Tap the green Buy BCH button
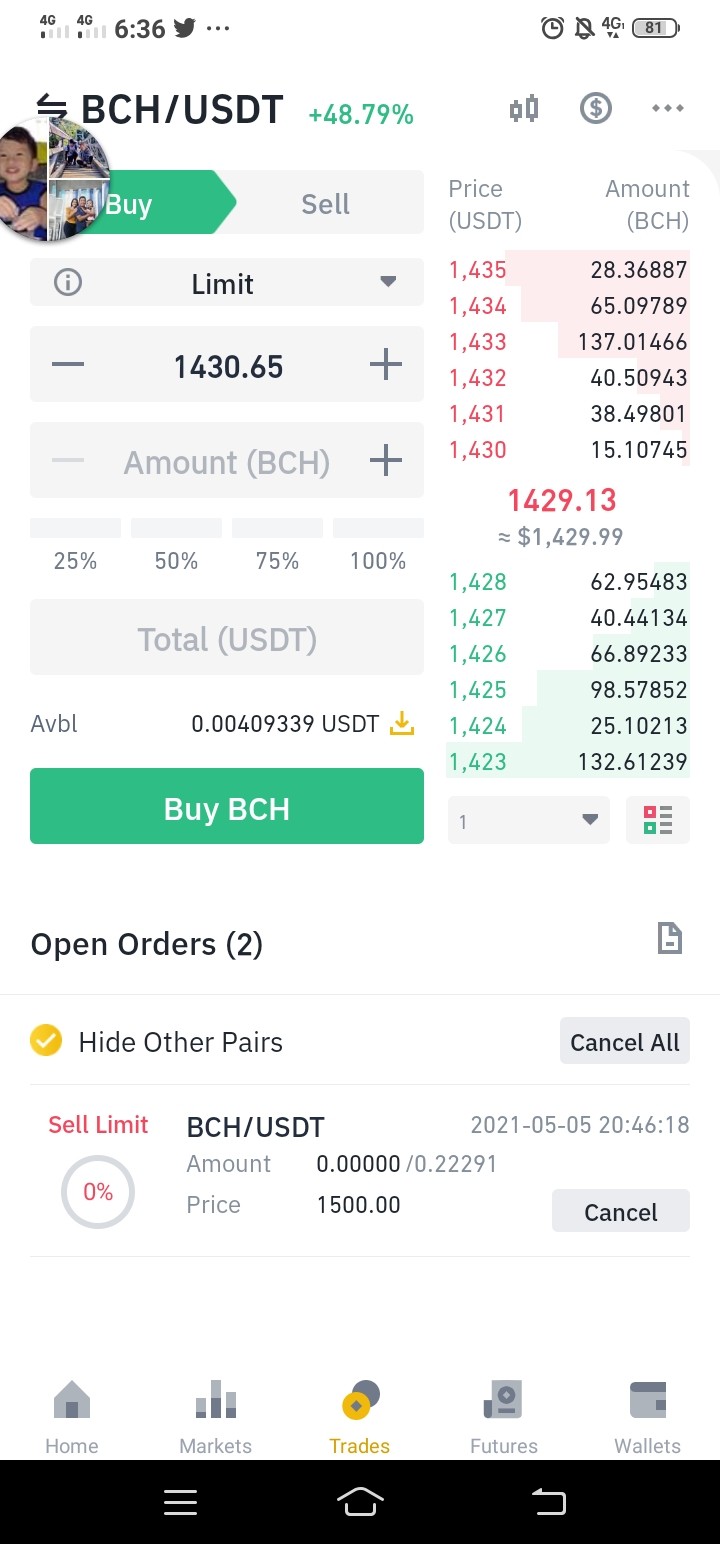Image resolution: width=720 pixels, height=1544 pixels. [227, 806]
